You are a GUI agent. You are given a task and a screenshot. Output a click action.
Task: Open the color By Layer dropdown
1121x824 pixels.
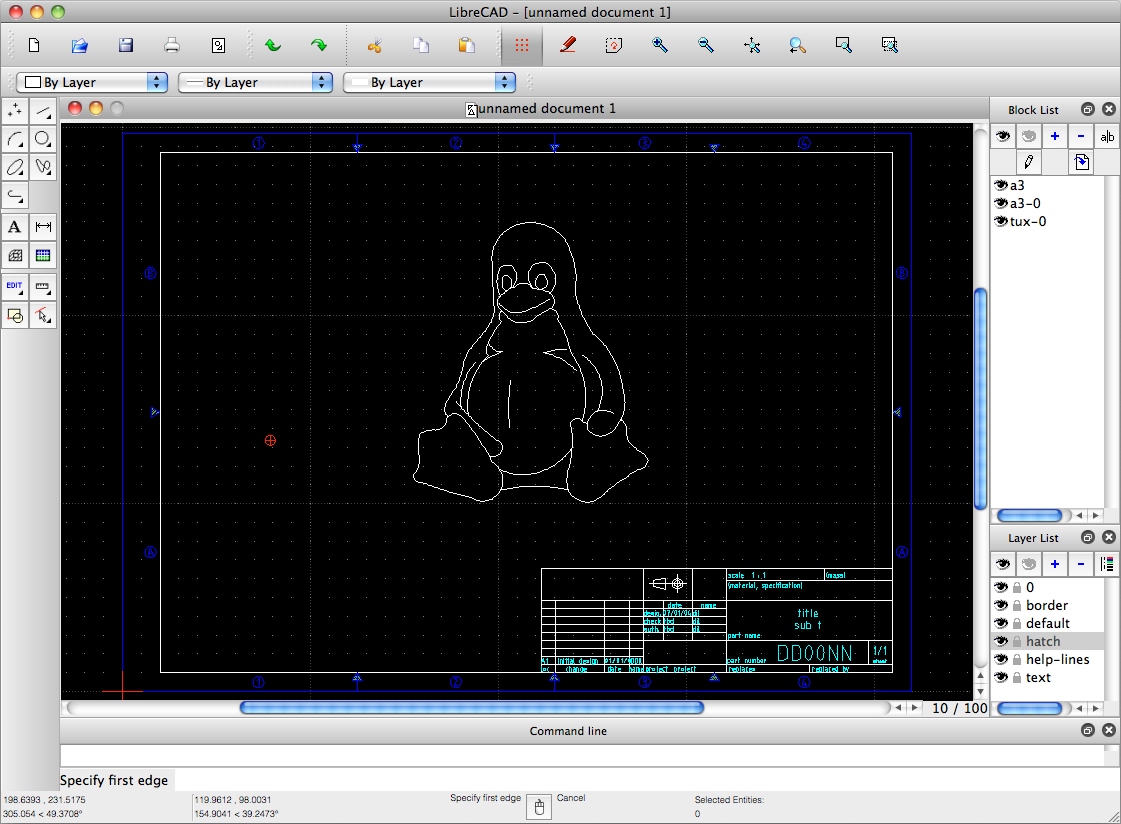(x=91, y=82)
